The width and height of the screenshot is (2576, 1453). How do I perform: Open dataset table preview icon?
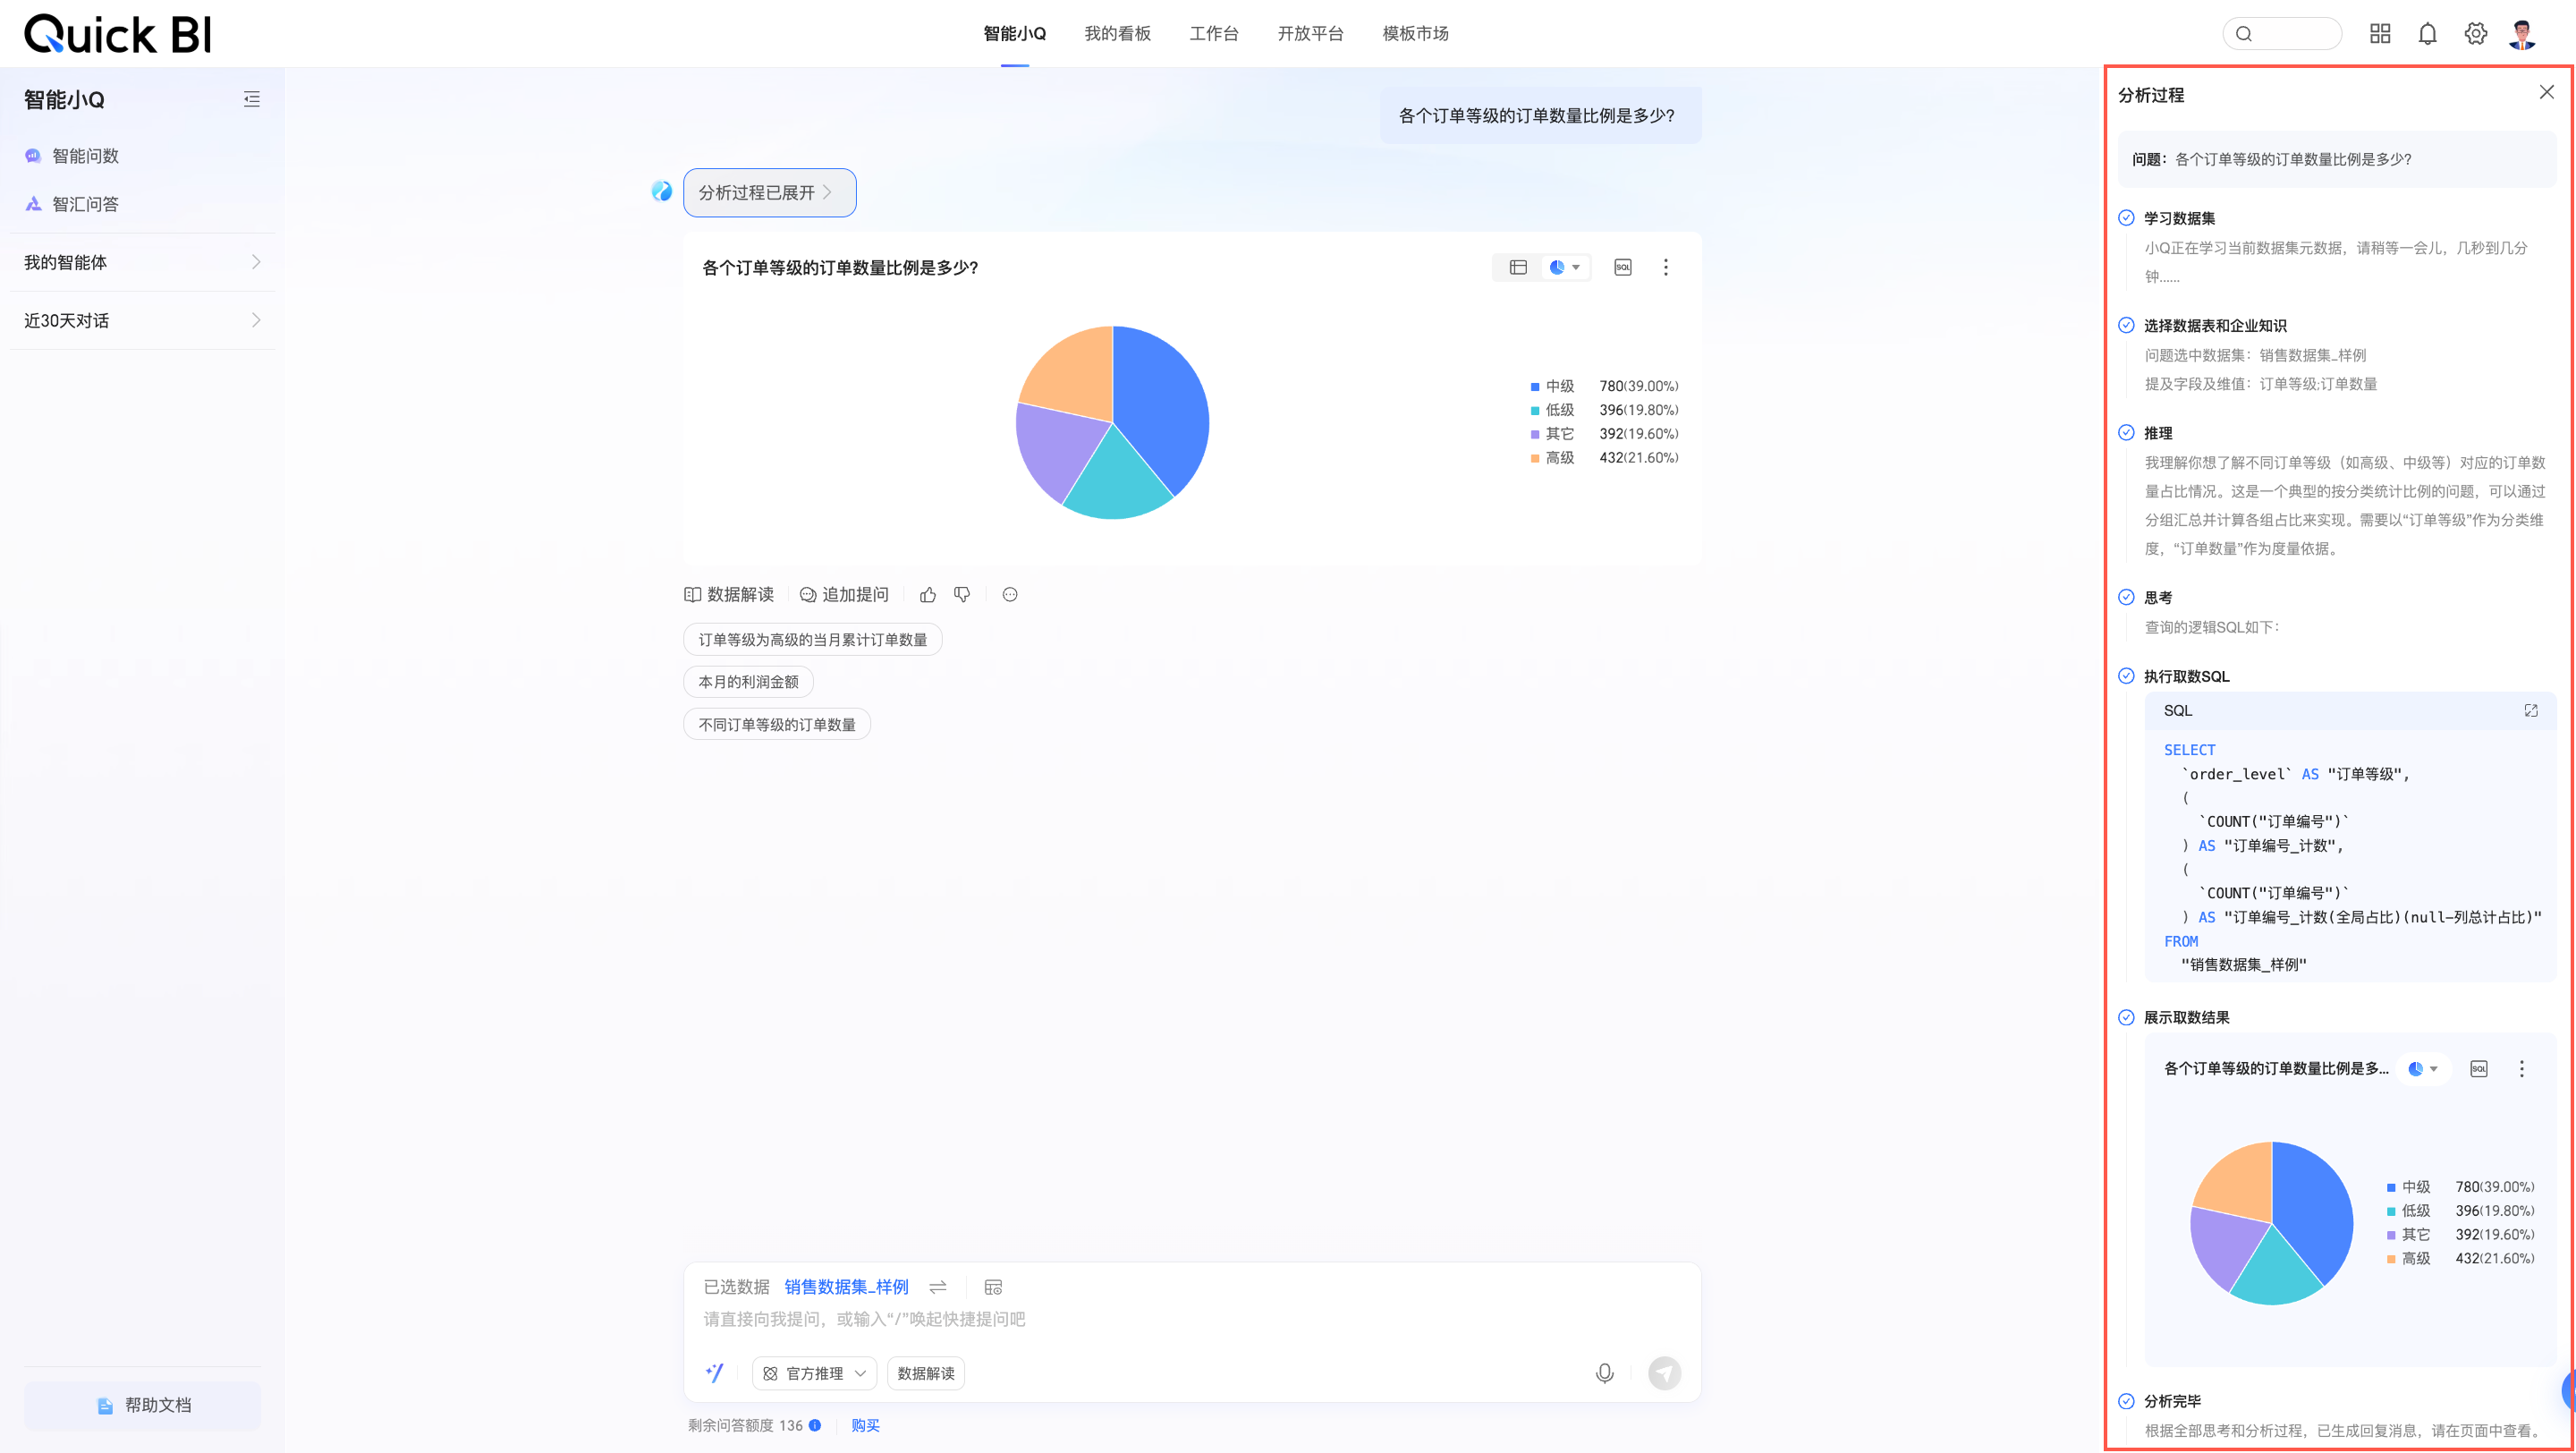(x=993, y=1287)
